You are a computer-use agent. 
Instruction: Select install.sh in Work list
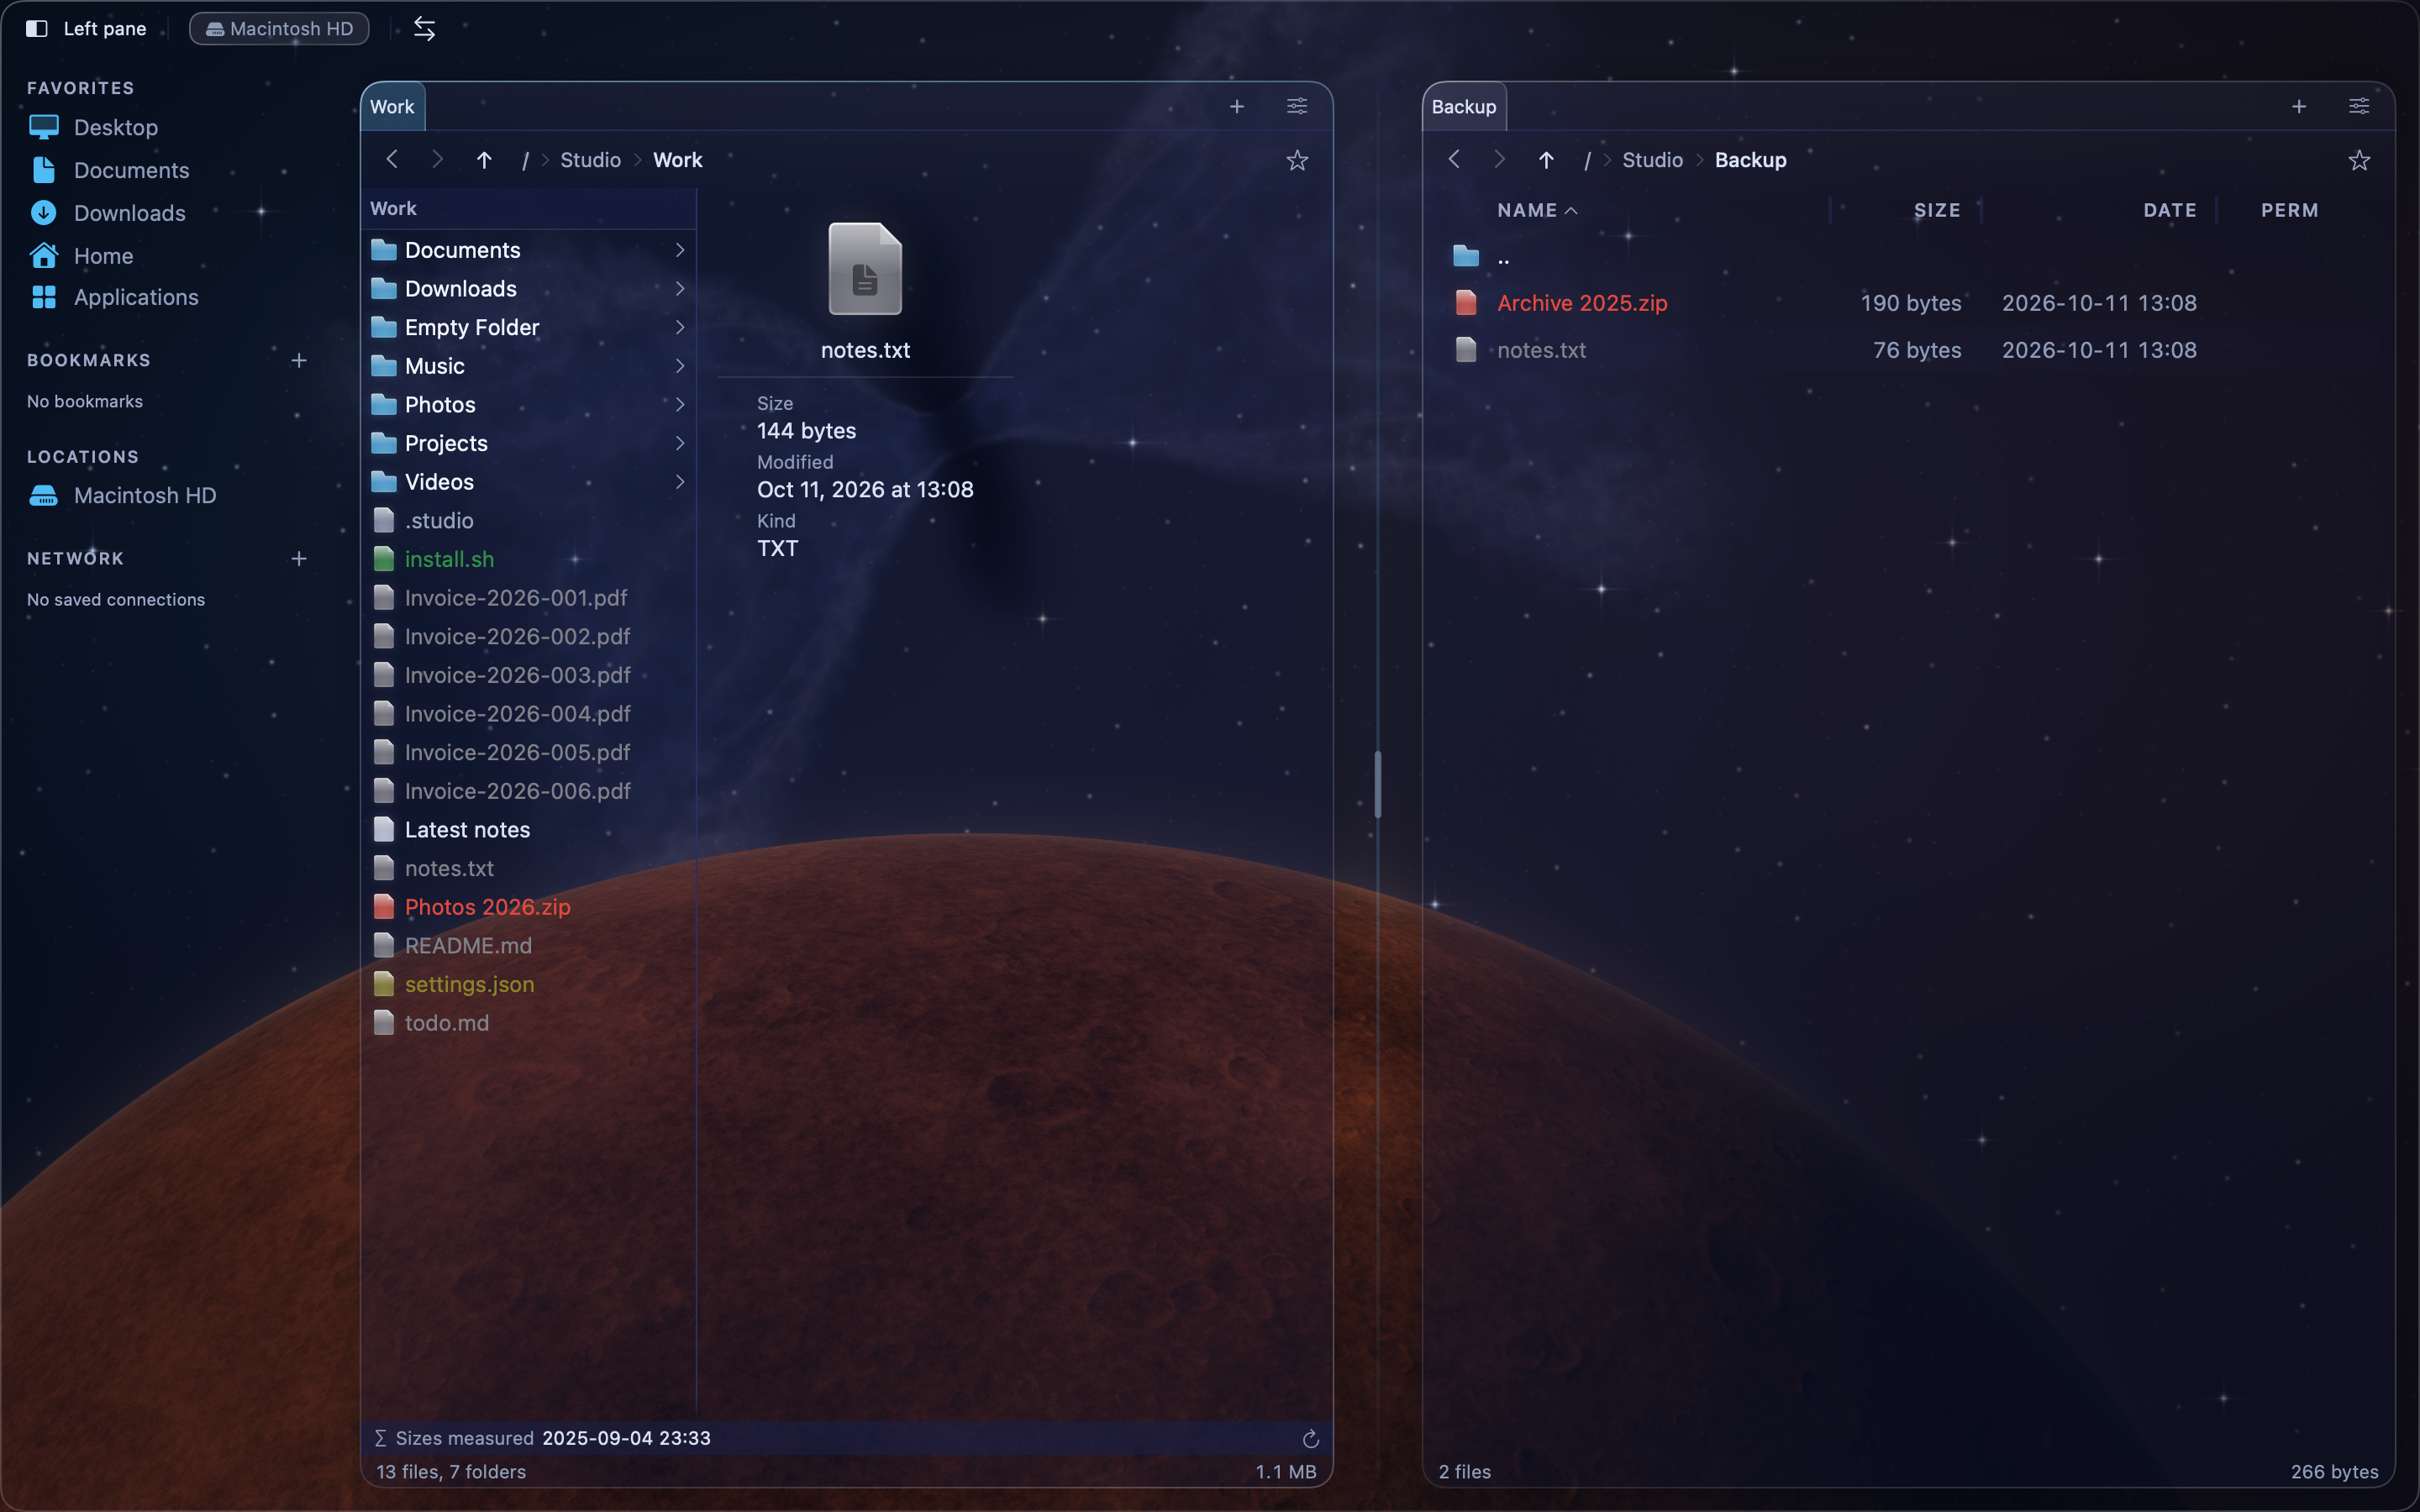529,559
